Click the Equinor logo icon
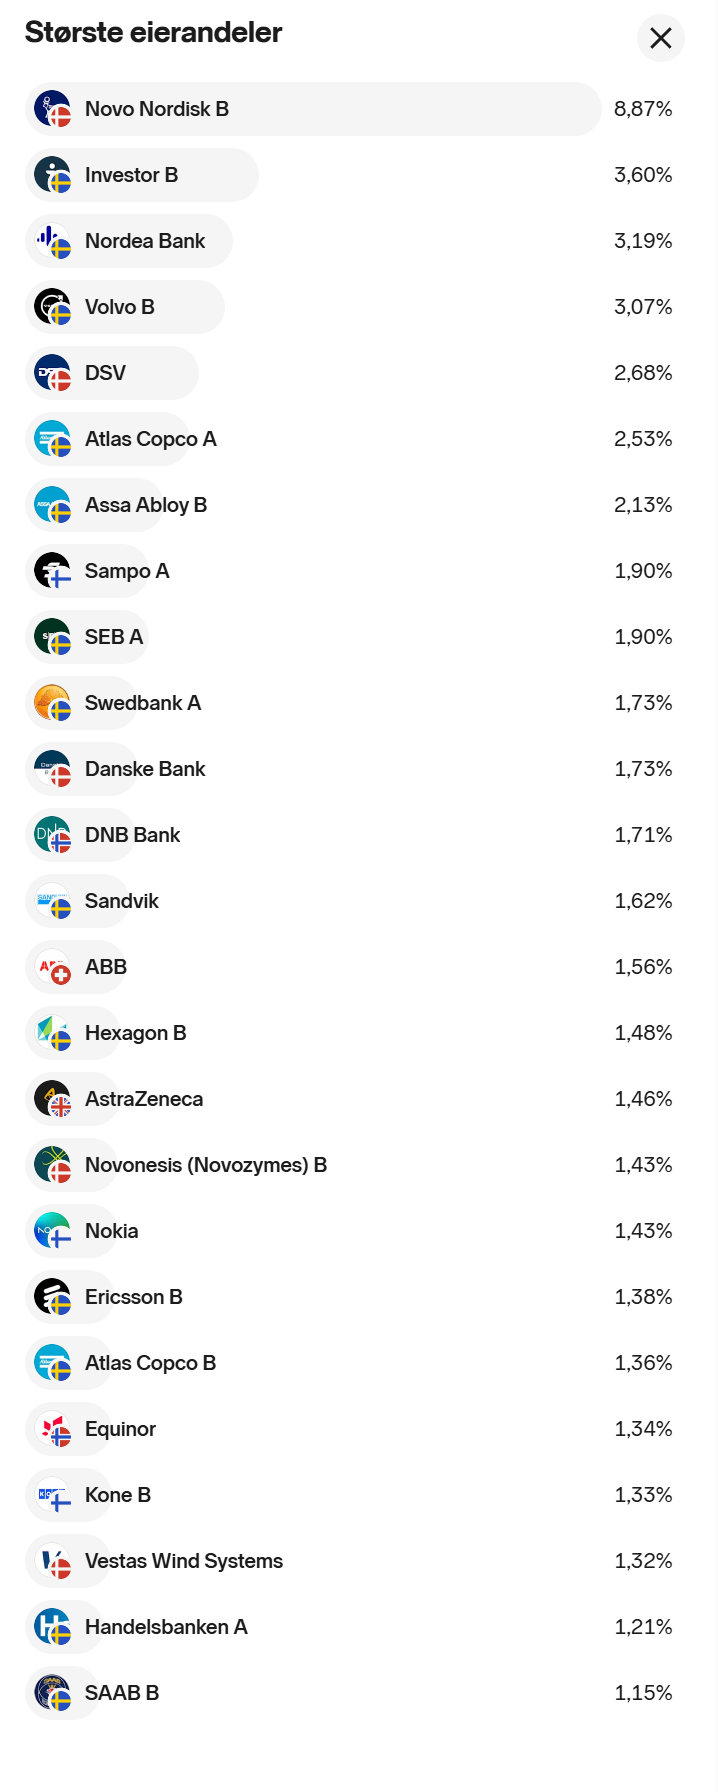The height and width of the screenshot is (1792, 718). coord(52,1429)
